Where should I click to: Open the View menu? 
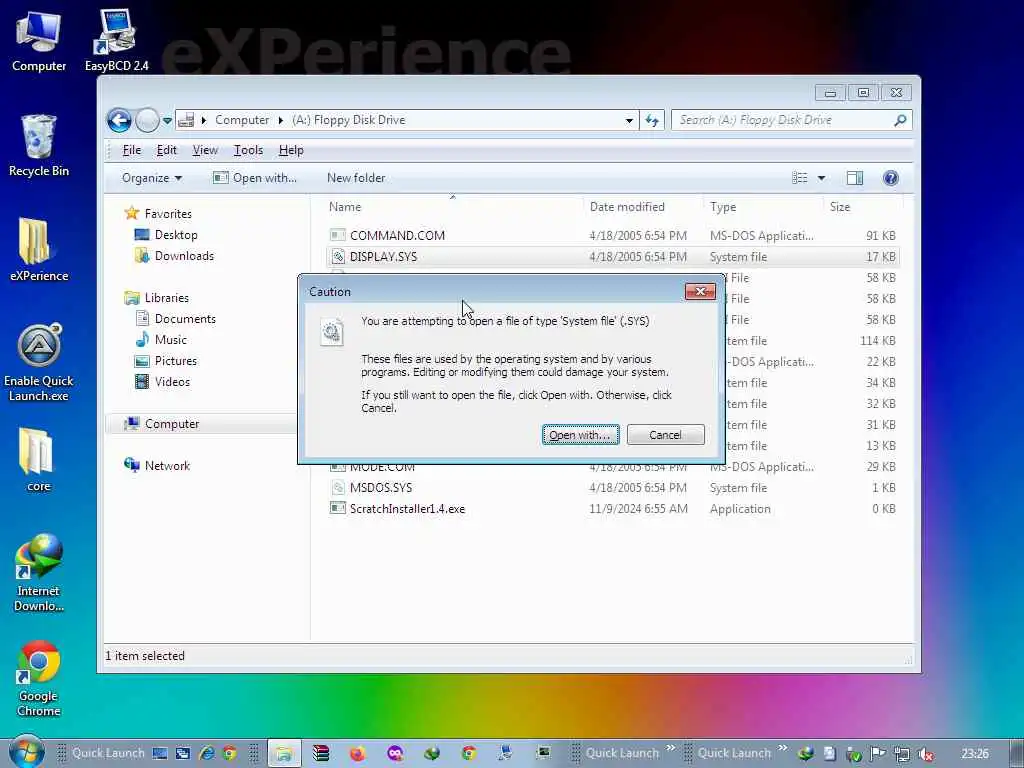coord(205,150)
